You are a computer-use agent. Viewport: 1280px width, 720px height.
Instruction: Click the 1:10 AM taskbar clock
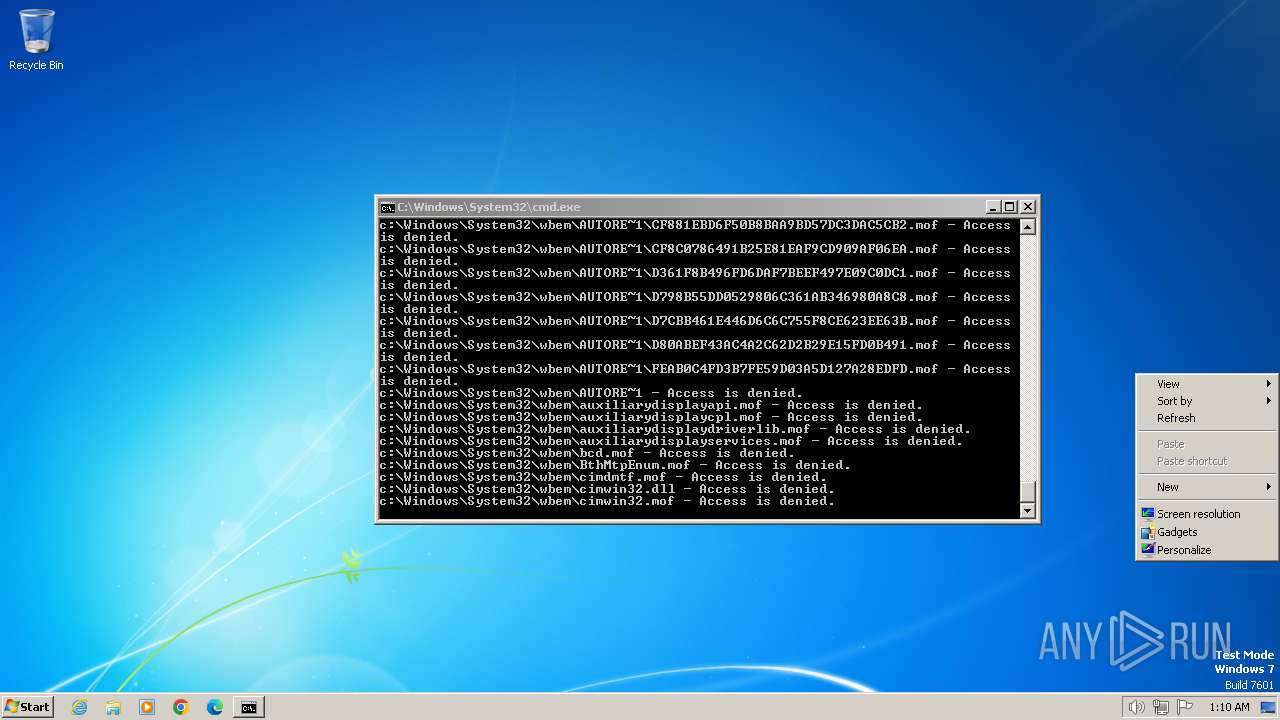tap(1229, 707)
